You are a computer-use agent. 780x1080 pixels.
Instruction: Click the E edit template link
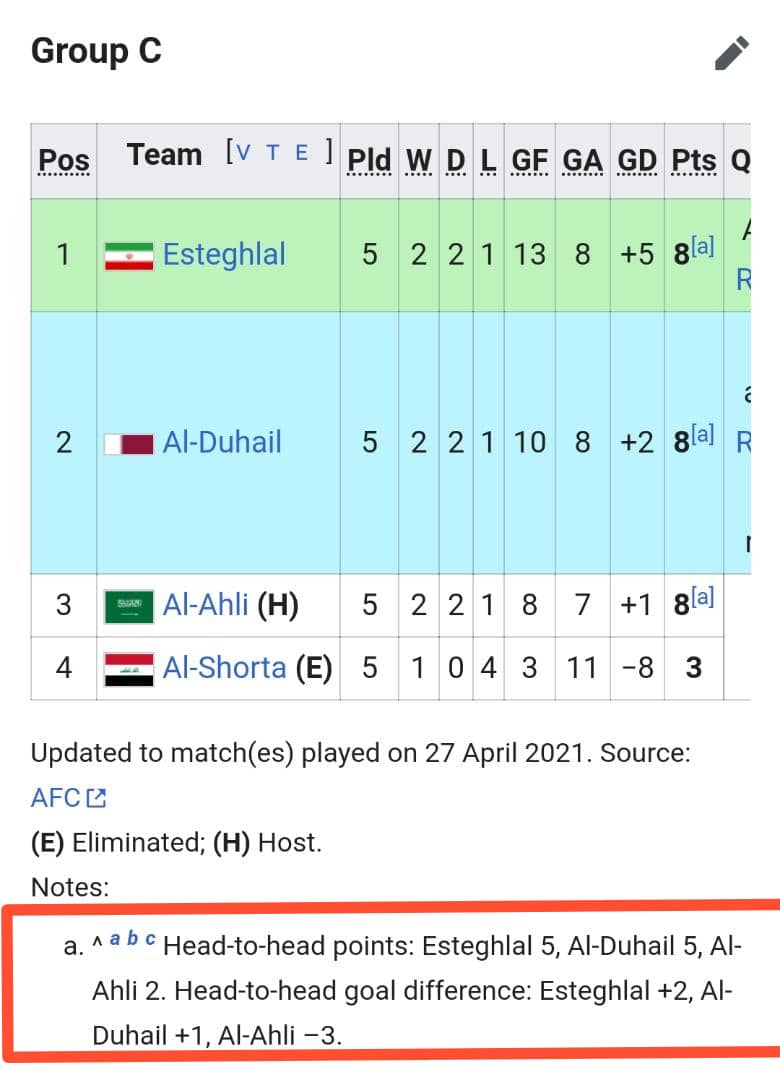click(302, 153)
